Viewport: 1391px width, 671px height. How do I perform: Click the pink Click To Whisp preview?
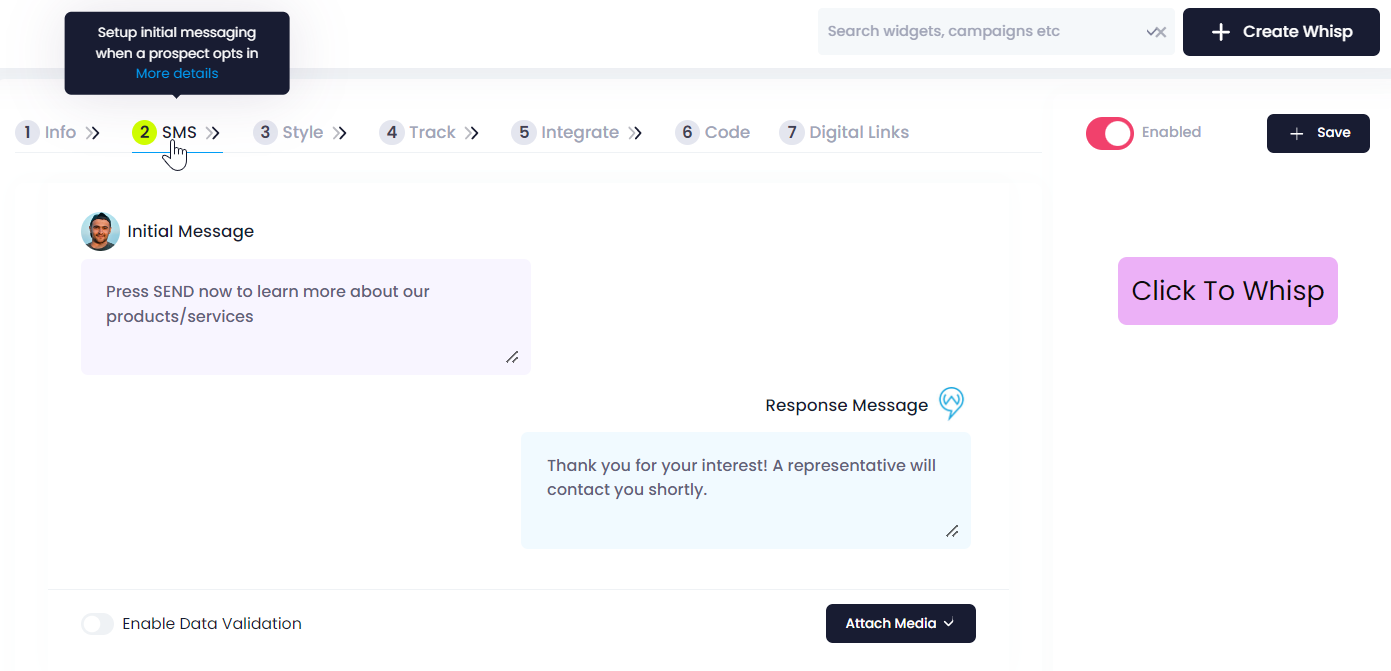pos(1228,291)
